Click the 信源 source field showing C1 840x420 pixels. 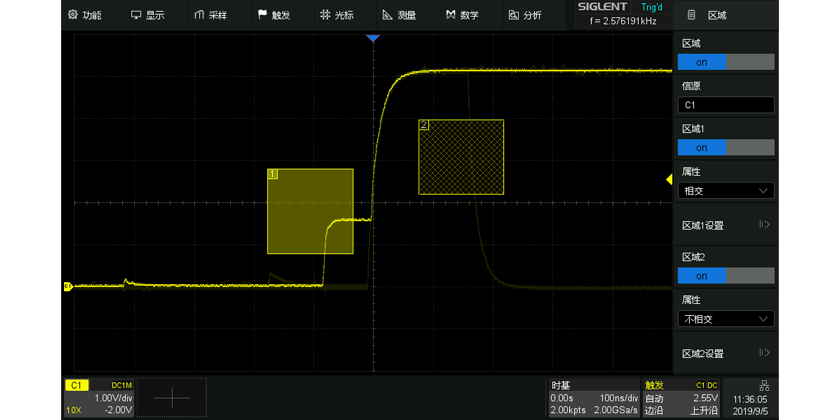pos(726,105)
